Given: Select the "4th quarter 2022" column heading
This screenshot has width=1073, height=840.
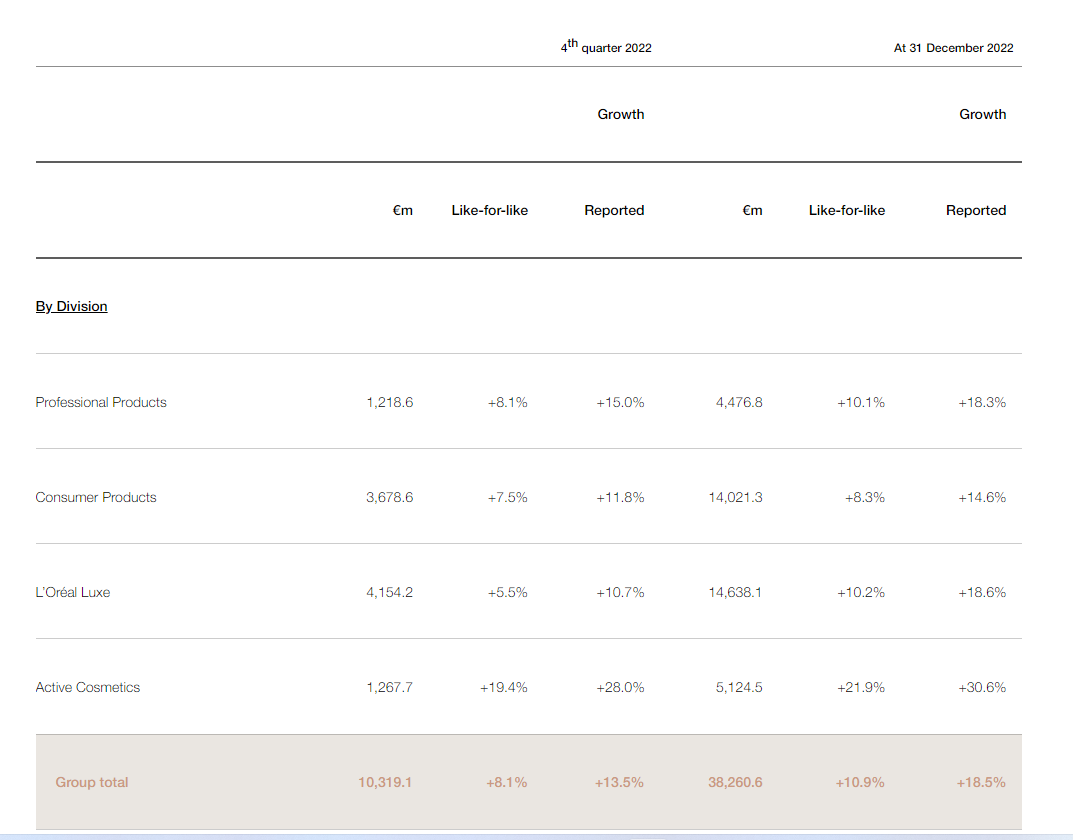Looking at the screenshot, I should pyautogui.click(x=606, y=47).
